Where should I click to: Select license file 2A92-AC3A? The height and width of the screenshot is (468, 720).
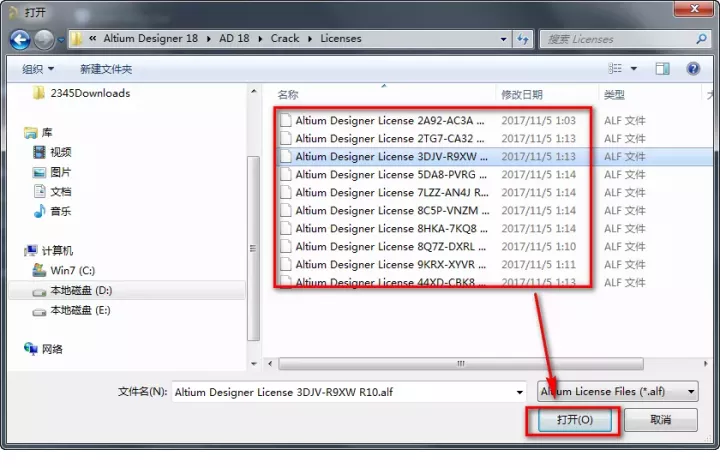389,120
